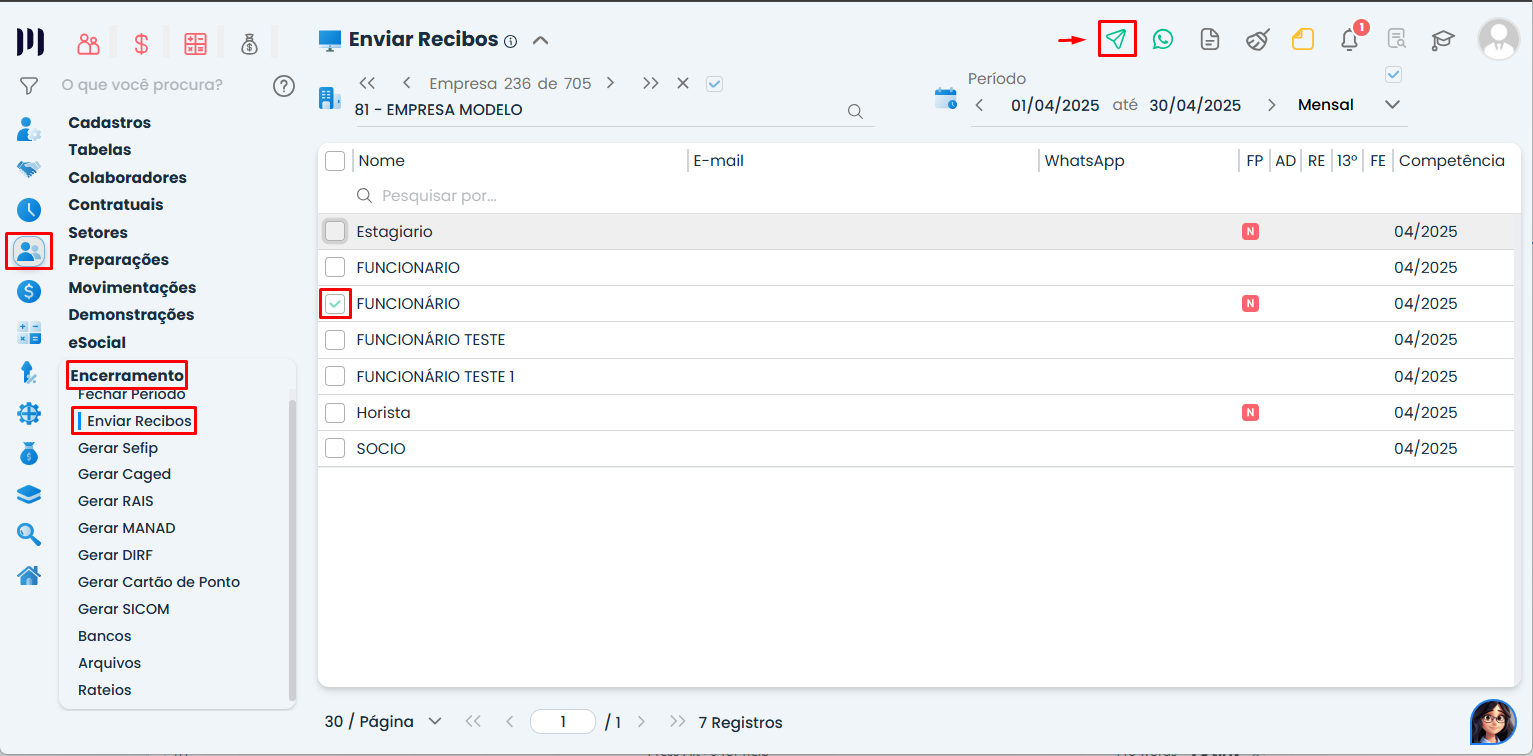Clear the selected company with the X
Screen dimensions: 1533x756
click(x=683, y=84)
